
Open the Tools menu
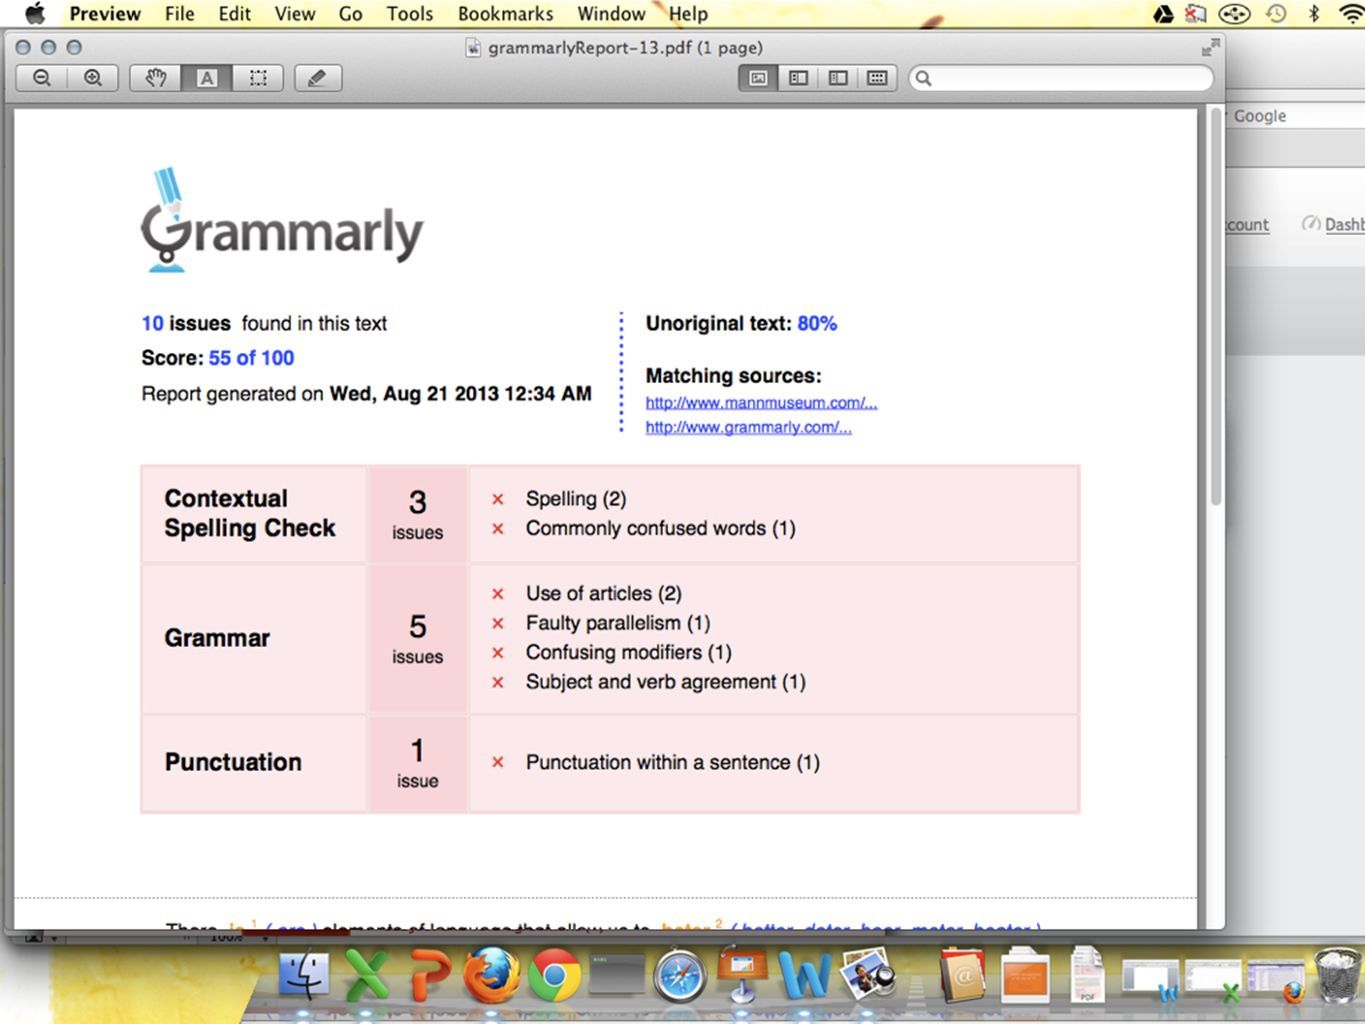(410, 14)
